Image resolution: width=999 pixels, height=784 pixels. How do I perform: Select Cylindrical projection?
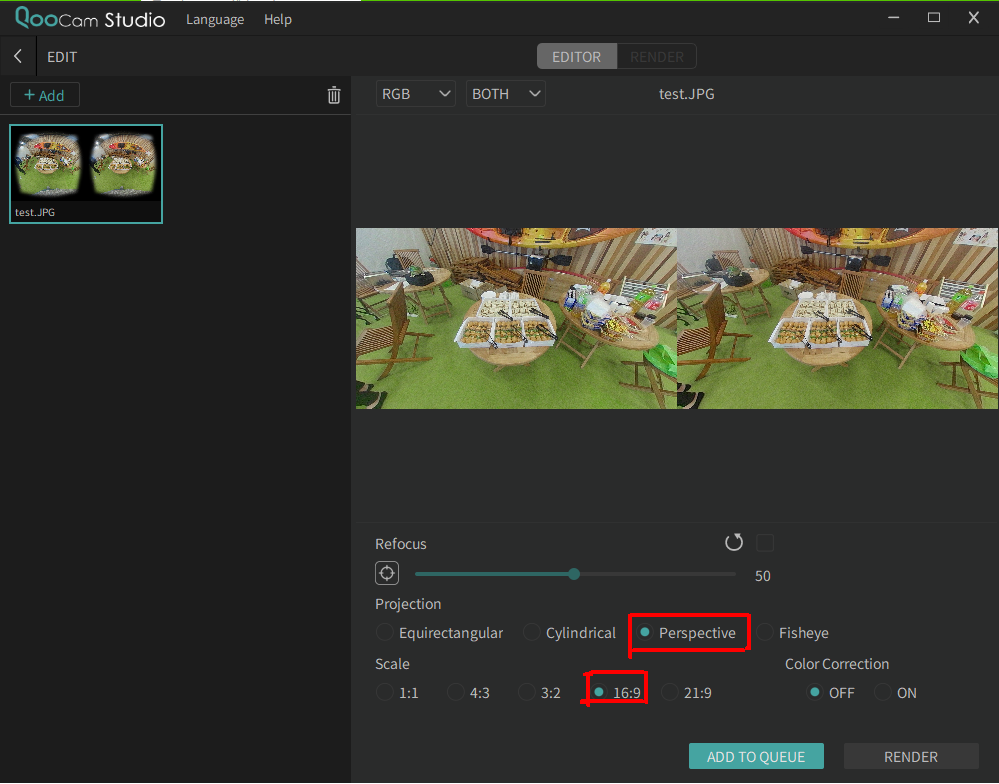570,632
